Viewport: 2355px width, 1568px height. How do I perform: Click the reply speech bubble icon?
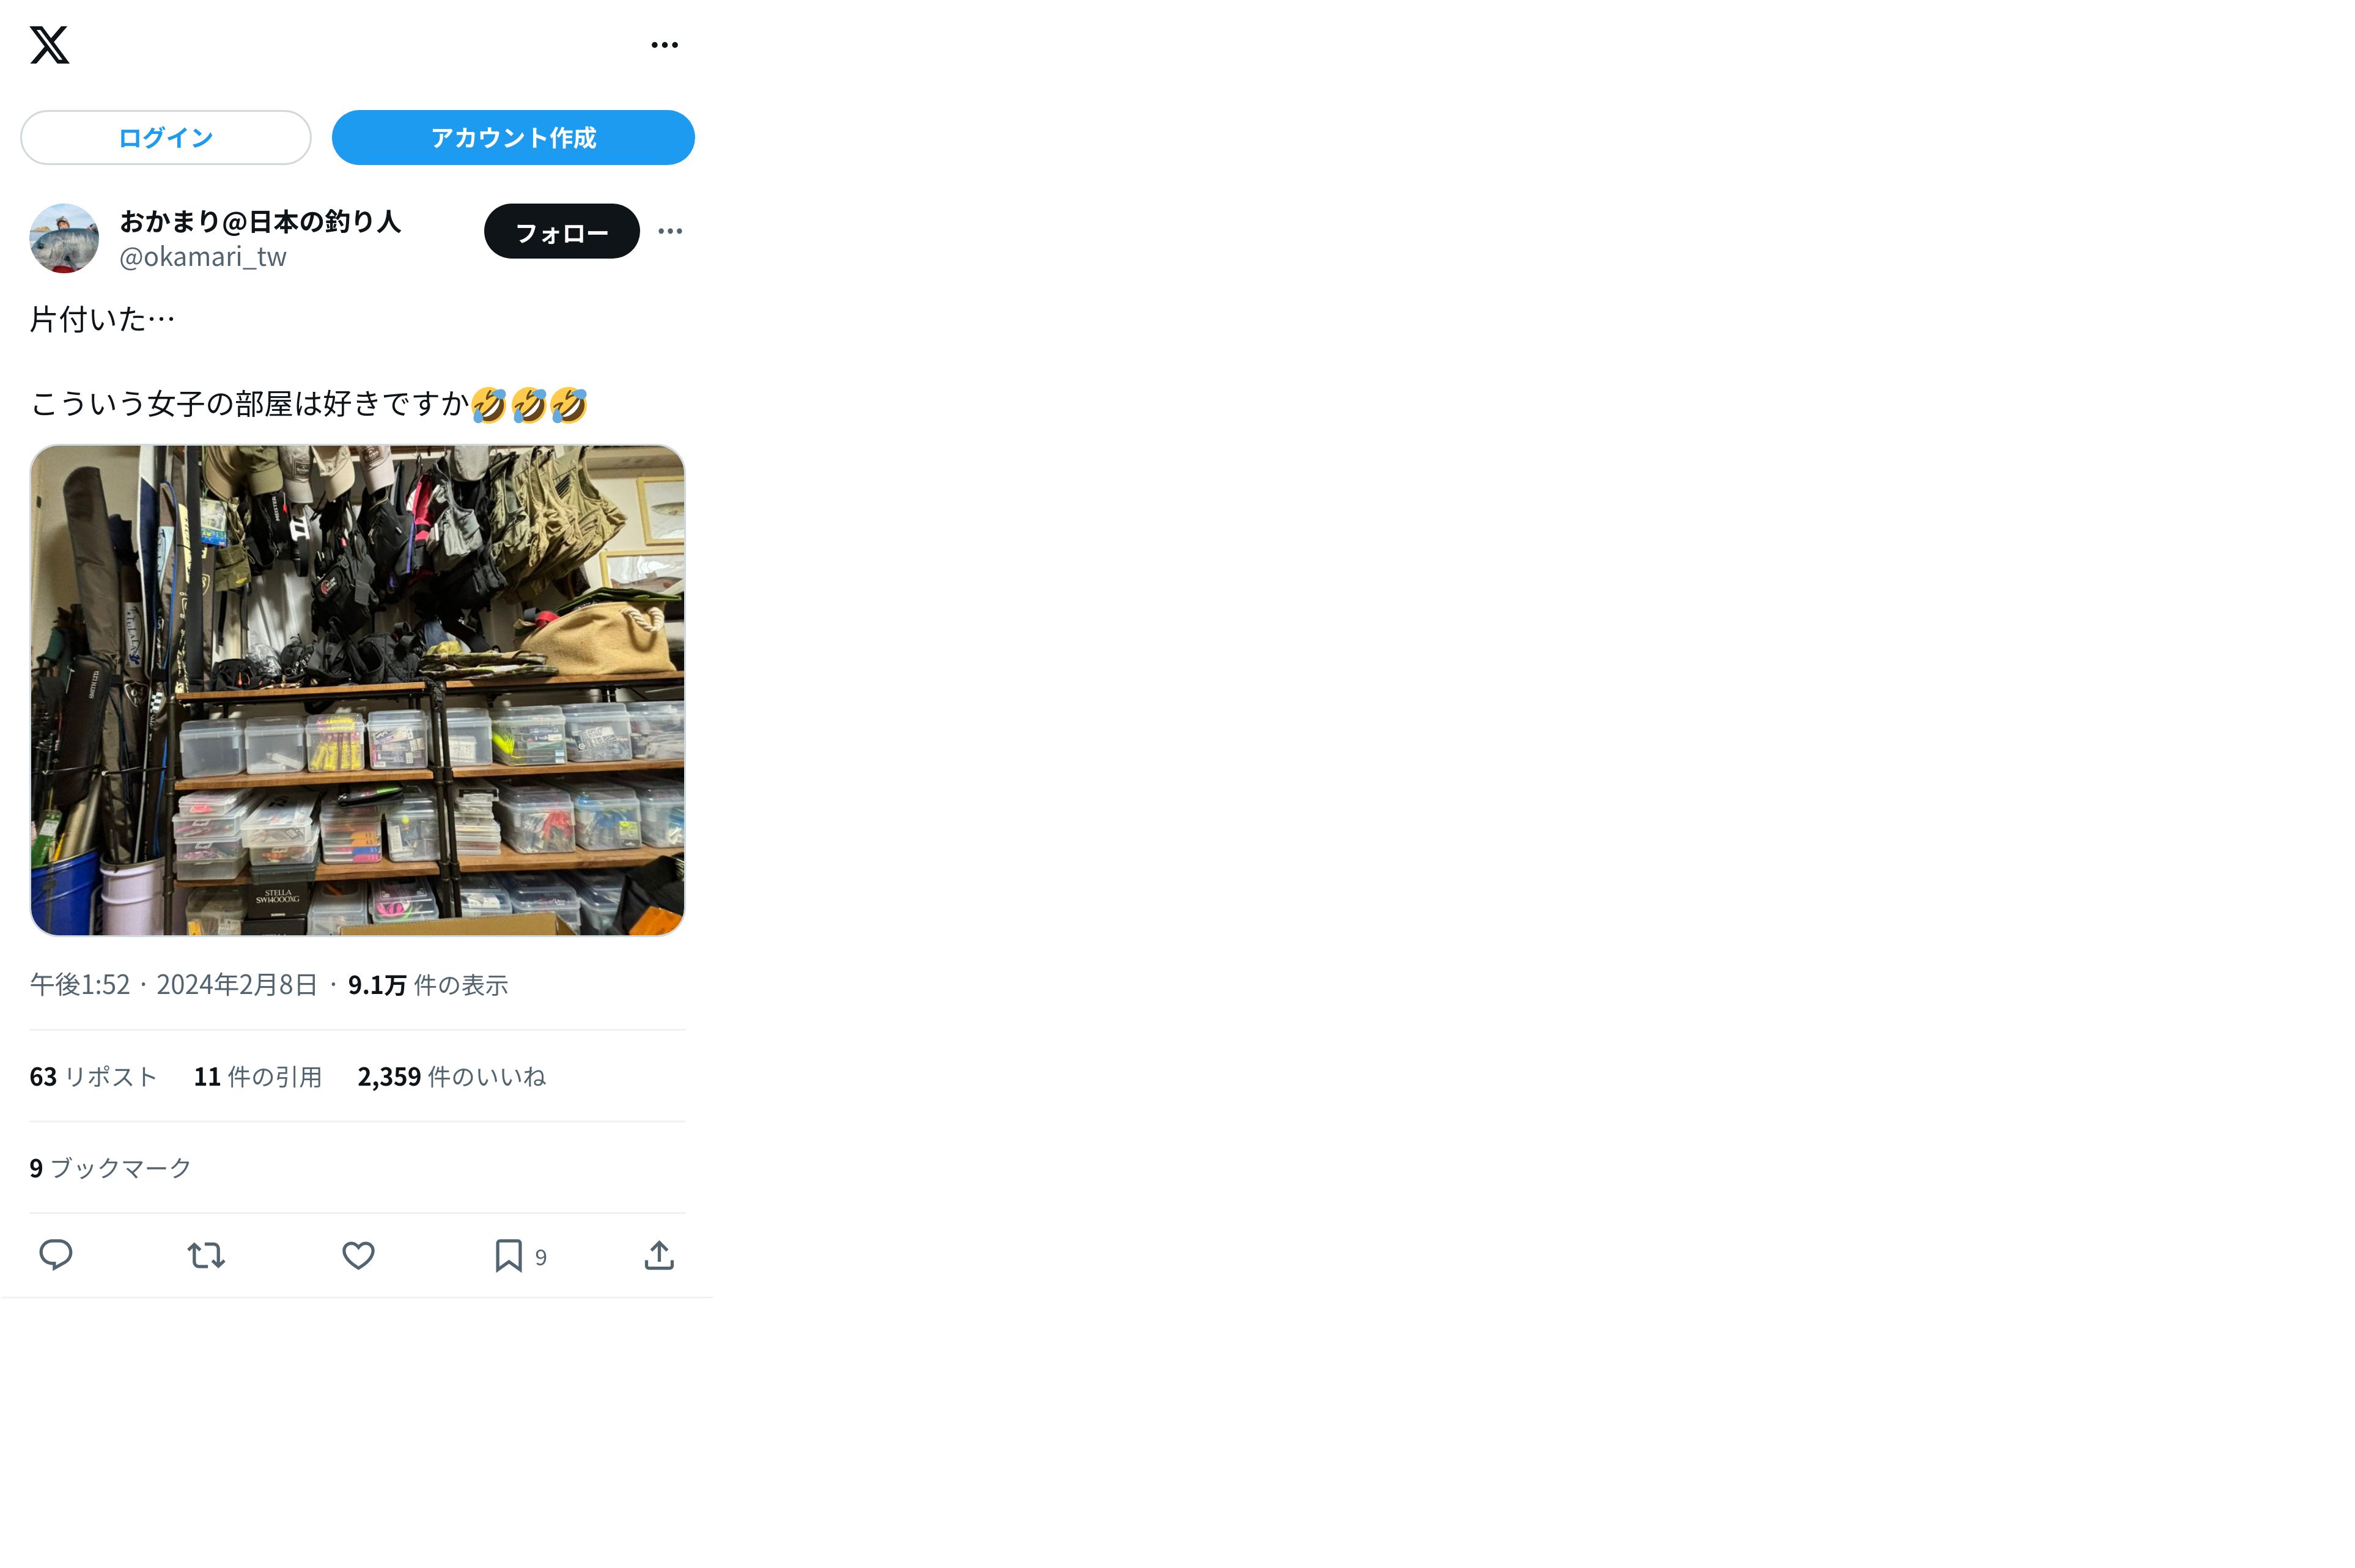coord(56,1255)
